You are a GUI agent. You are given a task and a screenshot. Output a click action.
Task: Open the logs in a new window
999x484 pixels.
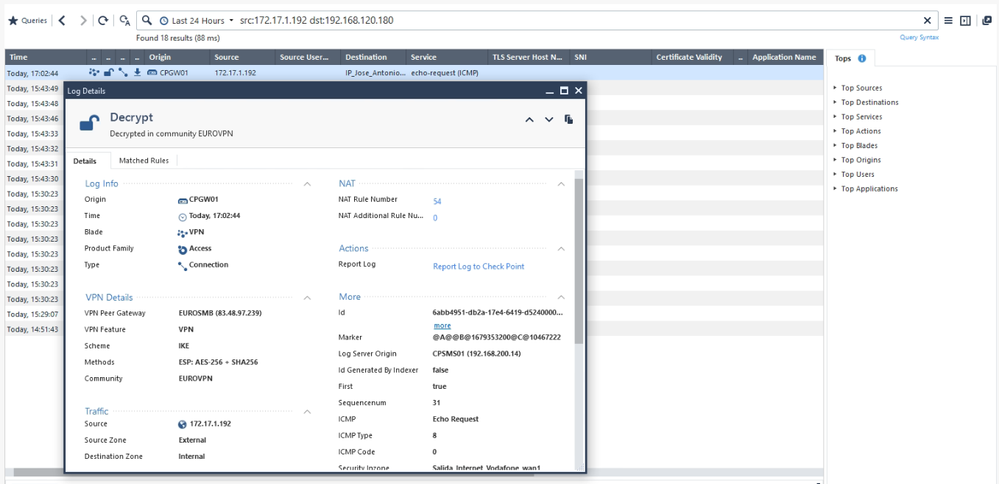987,20
